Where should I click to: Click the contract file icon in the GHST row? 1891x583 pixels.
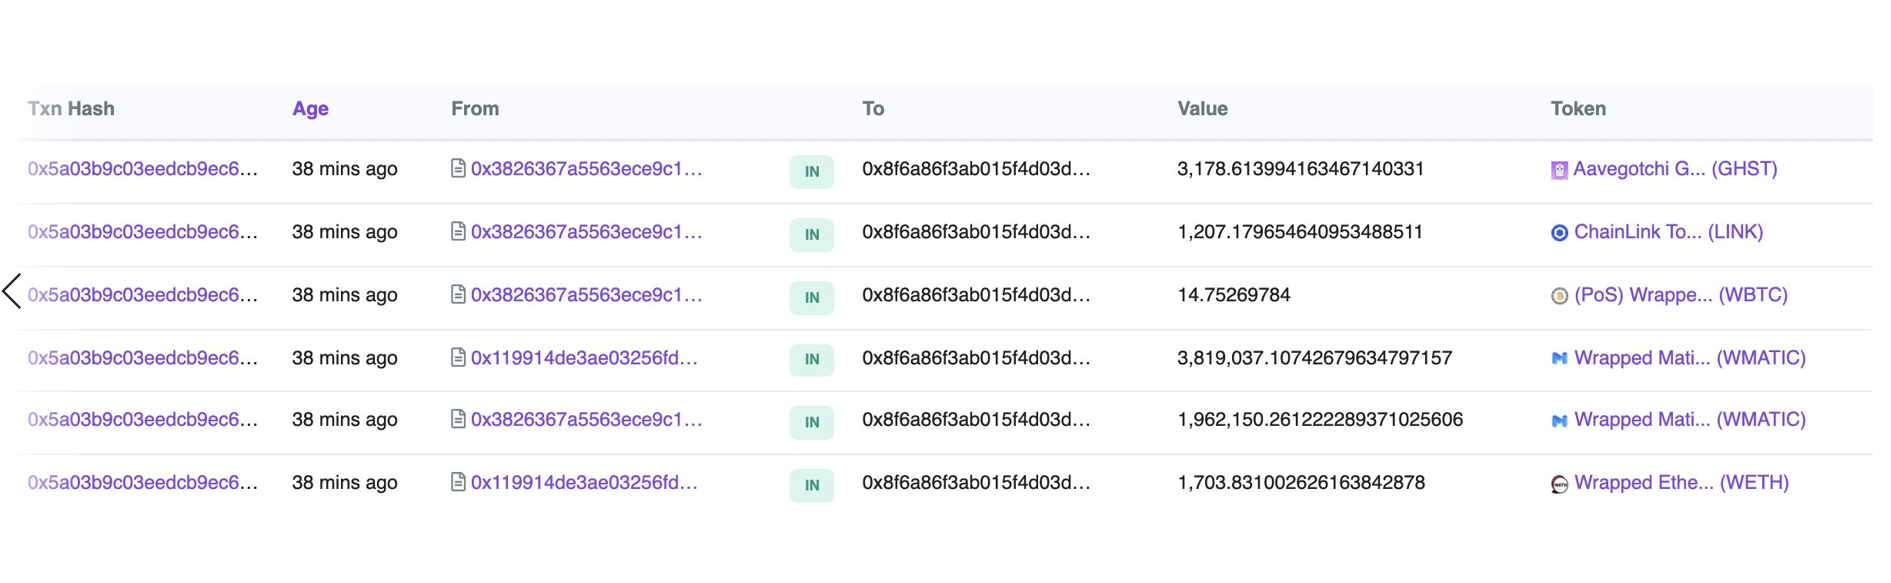tap(458, 168)
